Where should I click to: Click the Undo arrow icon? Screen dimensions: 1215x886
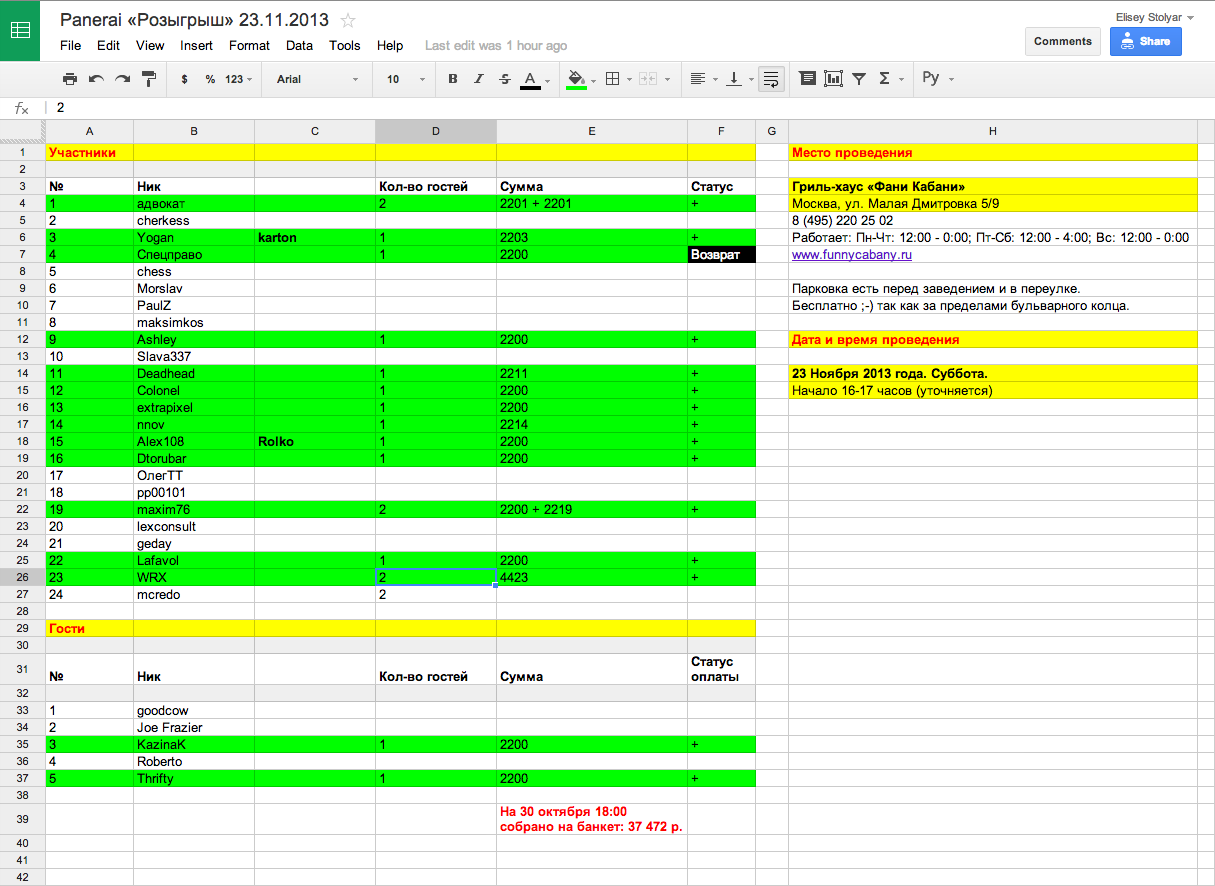[96, 79]
